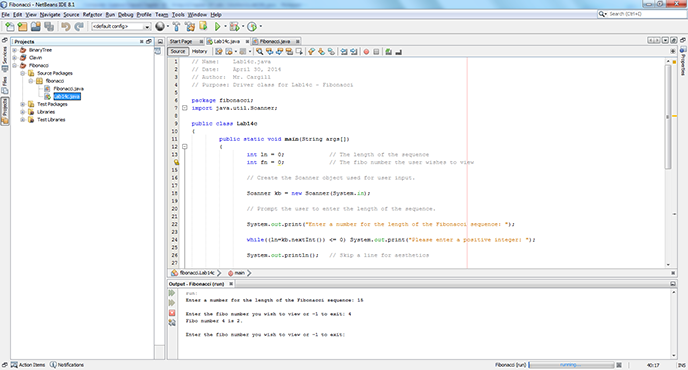Click the Find Next Occurrence icon
The image size is (688, 370).
pyautogui.click(x=279, y=52)
